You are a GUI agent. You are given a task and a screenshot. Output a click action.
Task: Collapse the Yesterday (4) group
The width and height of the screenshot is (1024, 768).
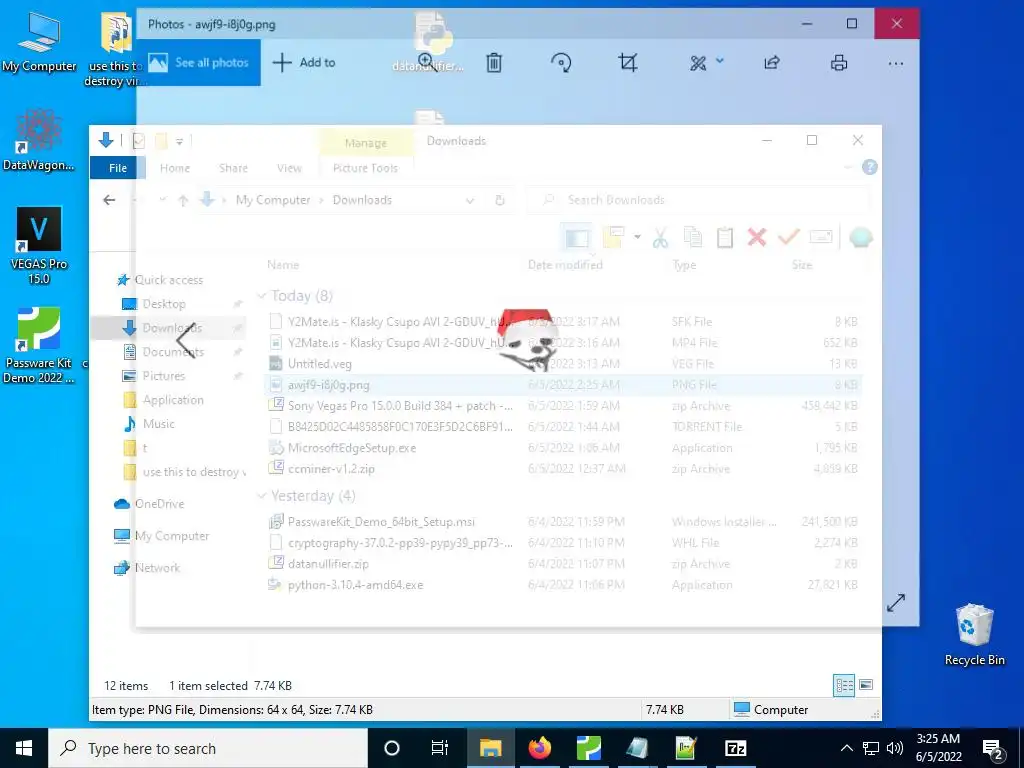point(262,496)
